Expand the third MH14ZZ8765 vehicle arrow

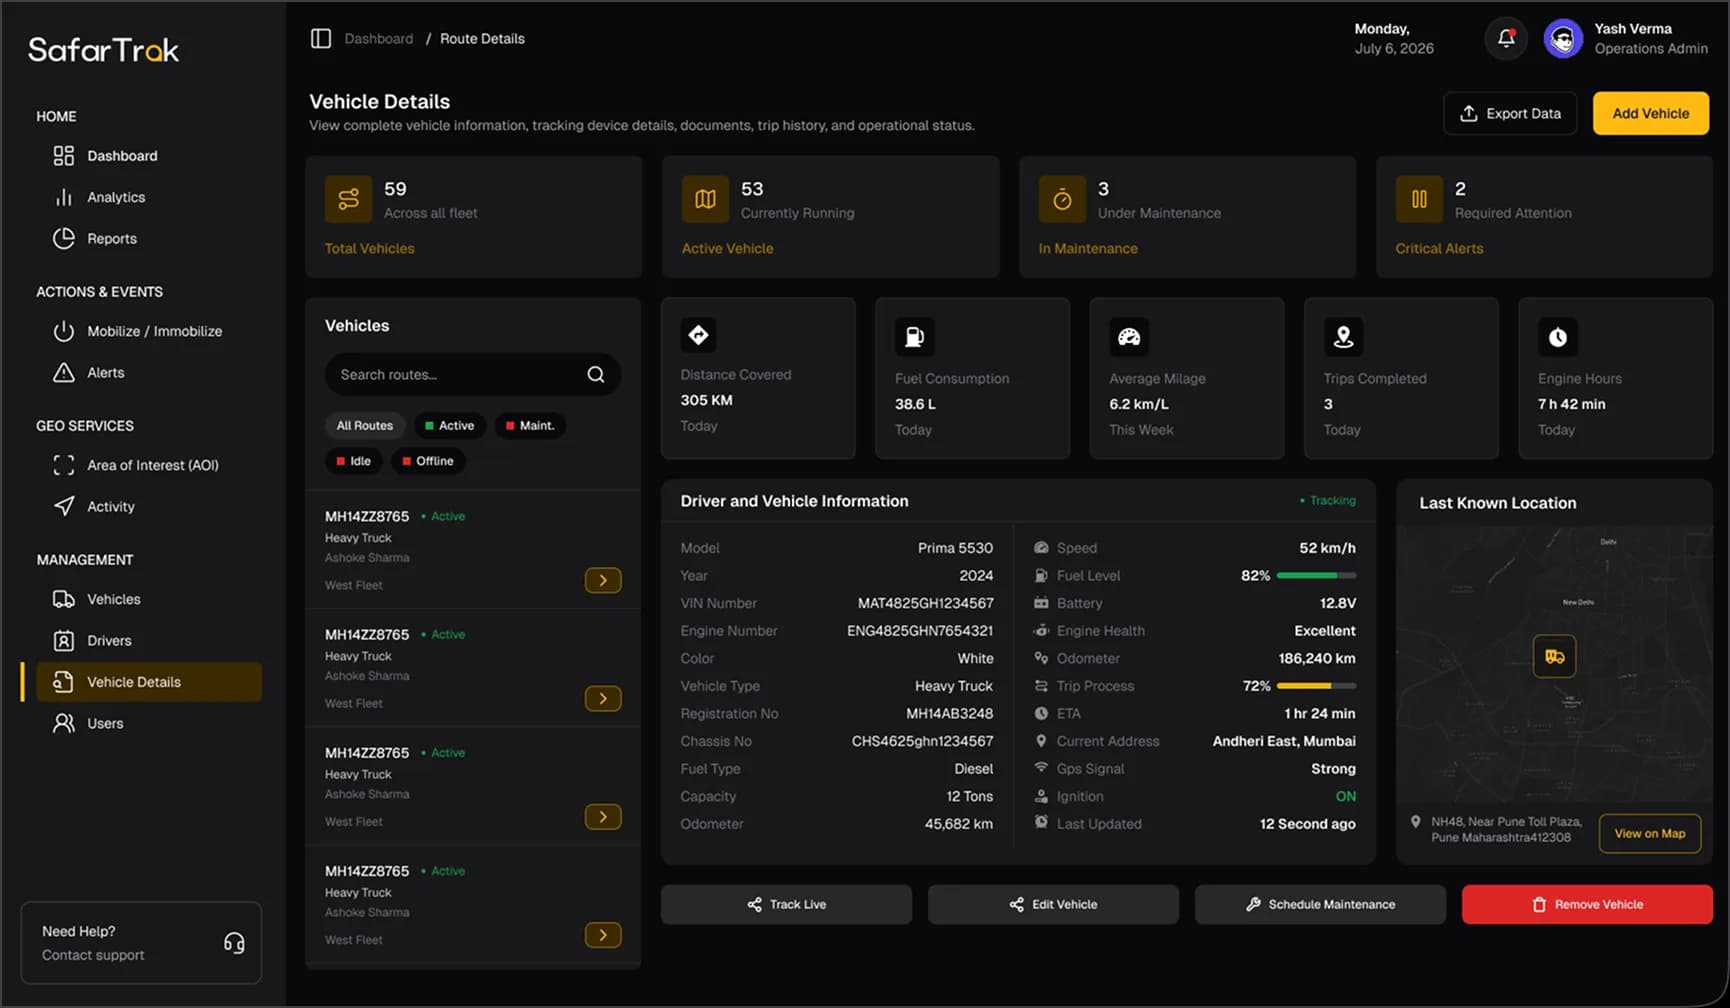pyautogui.click(x=603, y=817)
